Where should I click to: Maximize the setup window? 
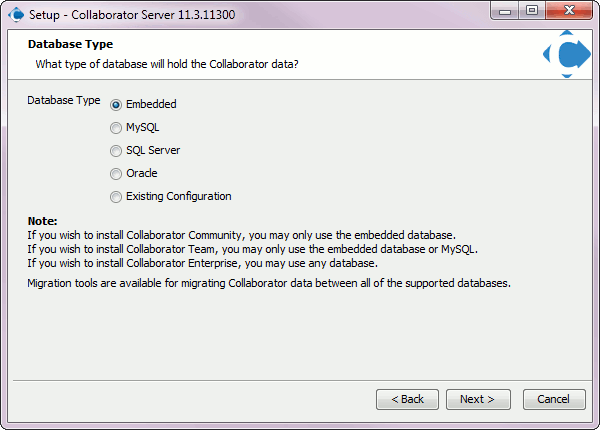point(531,12)
